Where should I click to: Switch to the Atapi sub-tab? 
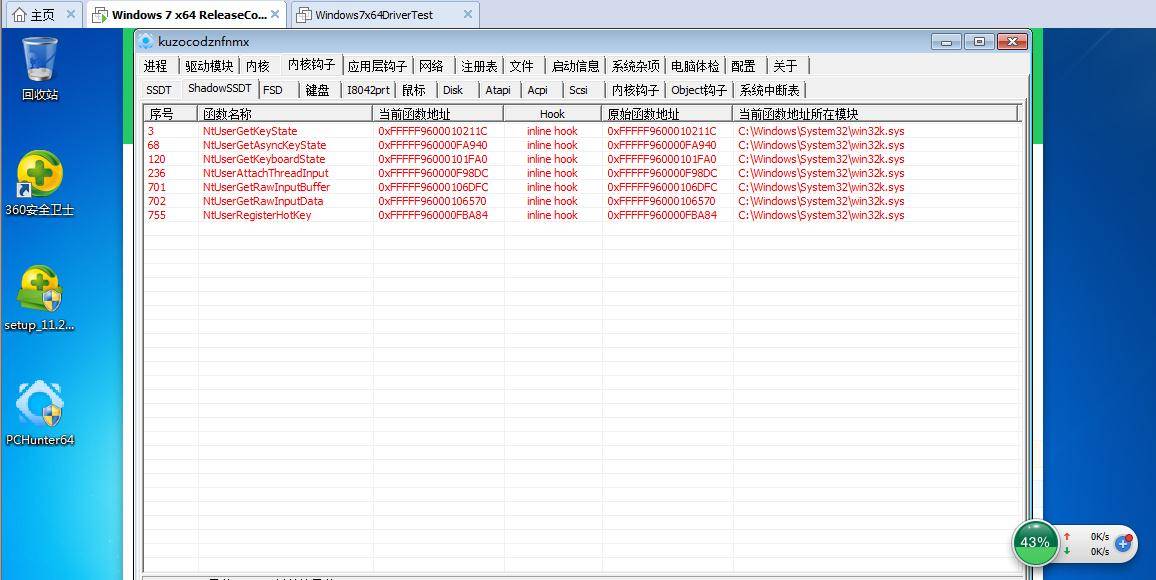pos(498,90)
